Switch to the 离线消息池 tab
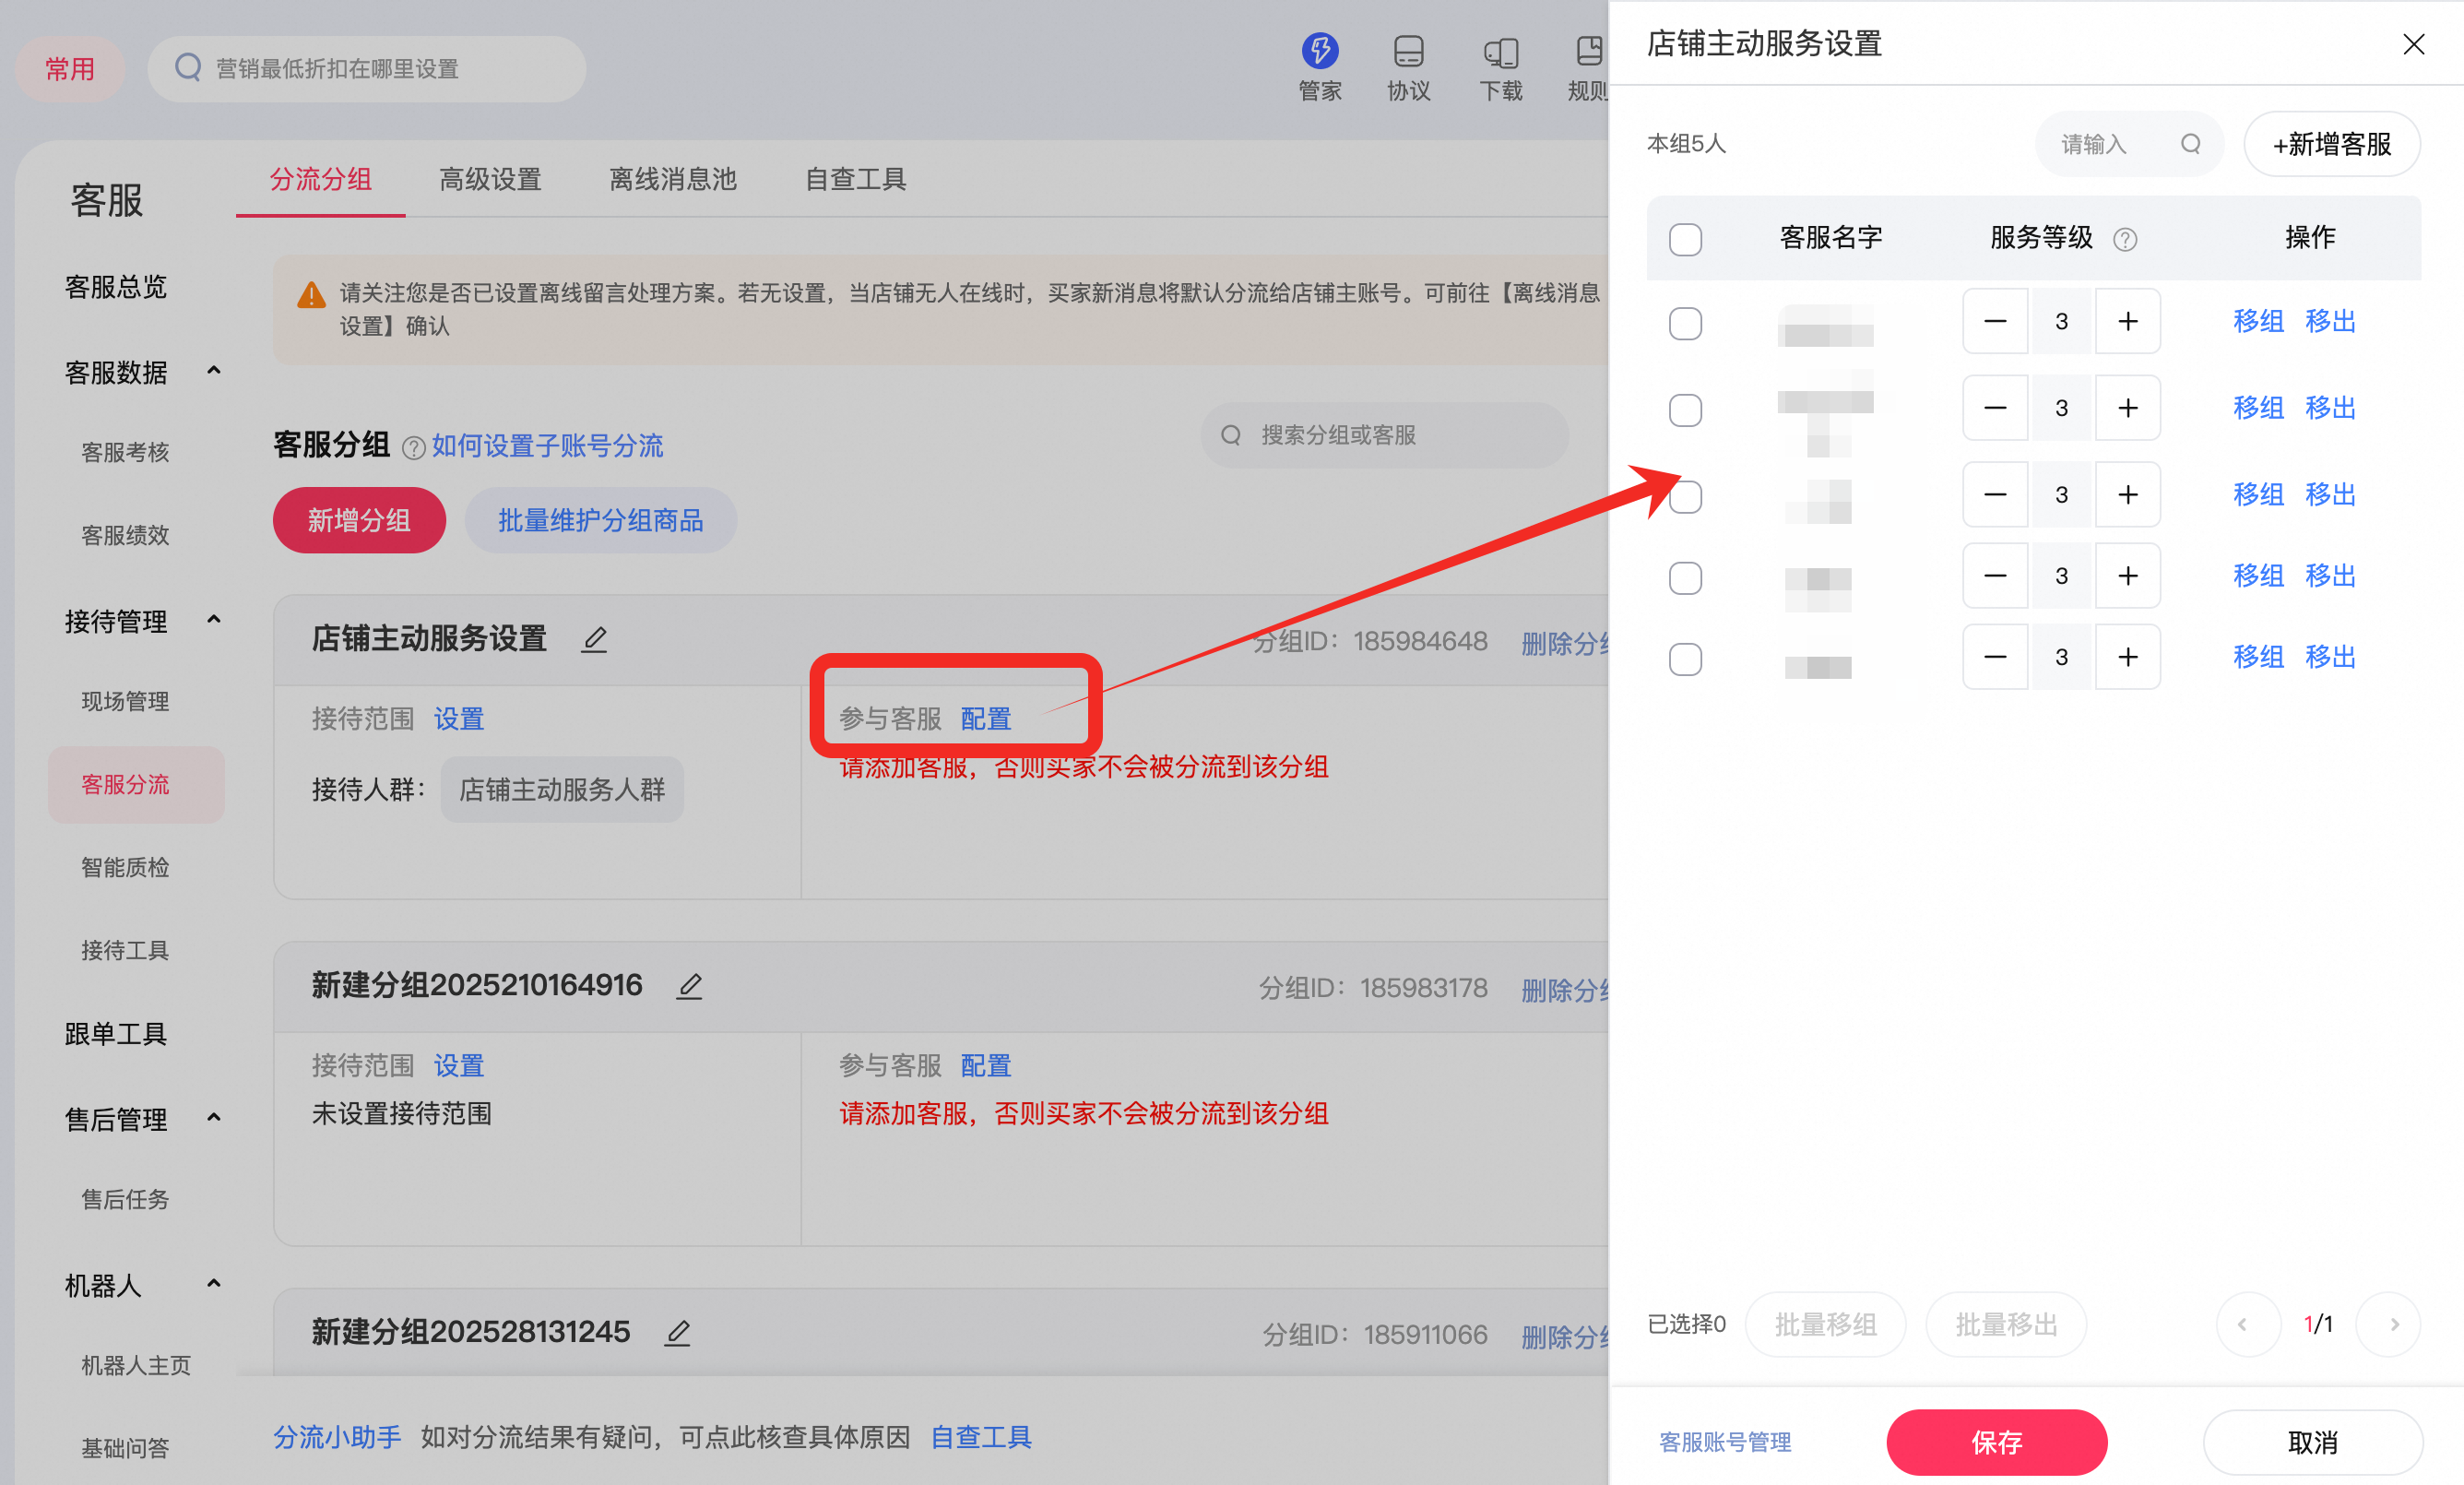 tap(672, 179)
